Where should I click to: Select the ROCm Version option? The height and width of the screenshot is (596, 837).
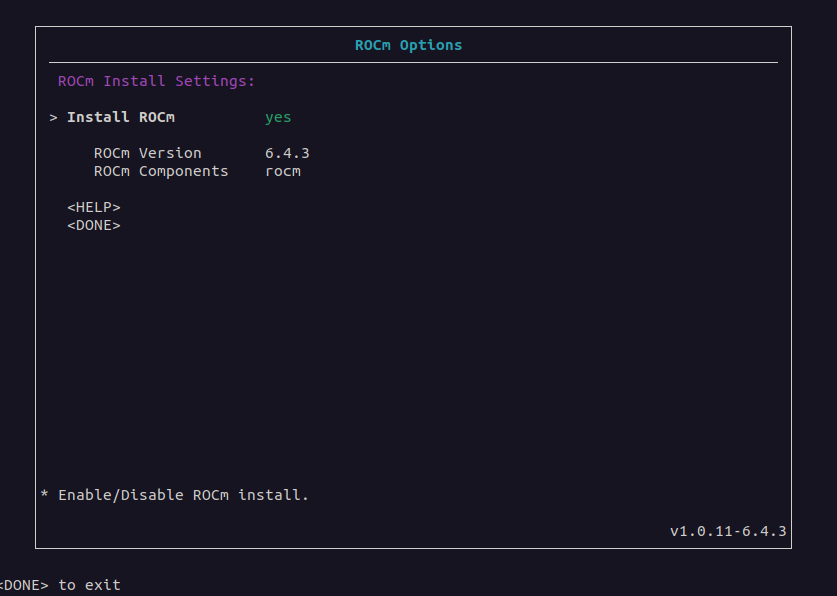pos(147,153)
